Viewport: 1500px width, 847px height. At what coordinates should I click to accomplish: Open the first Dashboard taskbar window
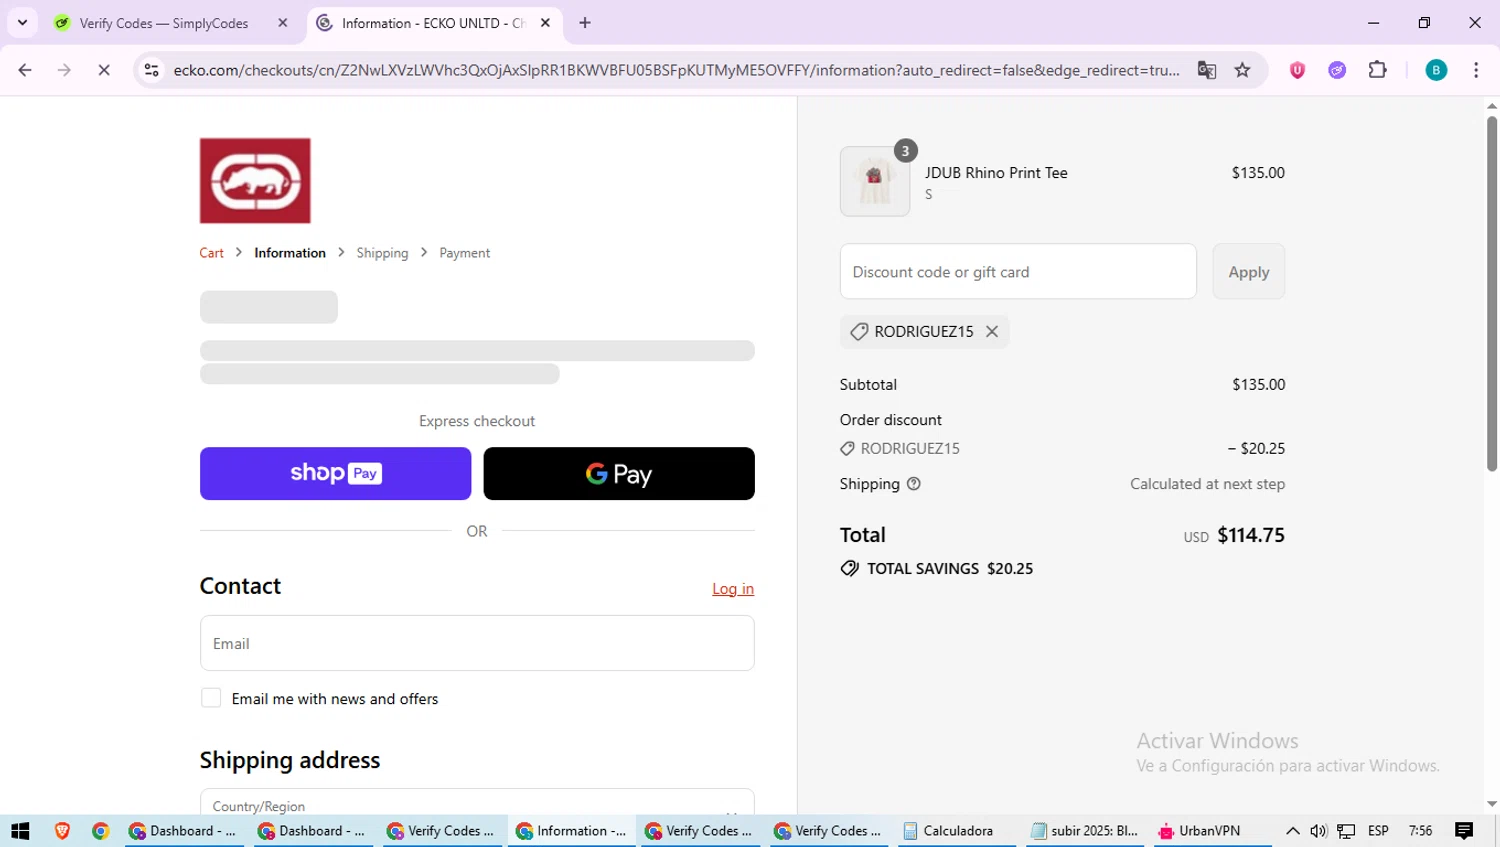click(x=184, y=831)
